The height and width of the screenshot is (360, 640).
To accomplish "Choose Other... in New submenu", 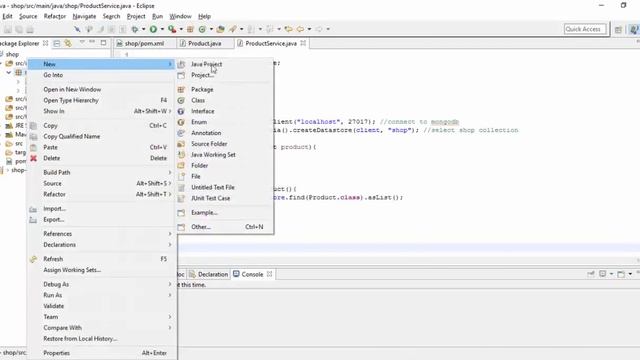I will [x=224, y=227].
